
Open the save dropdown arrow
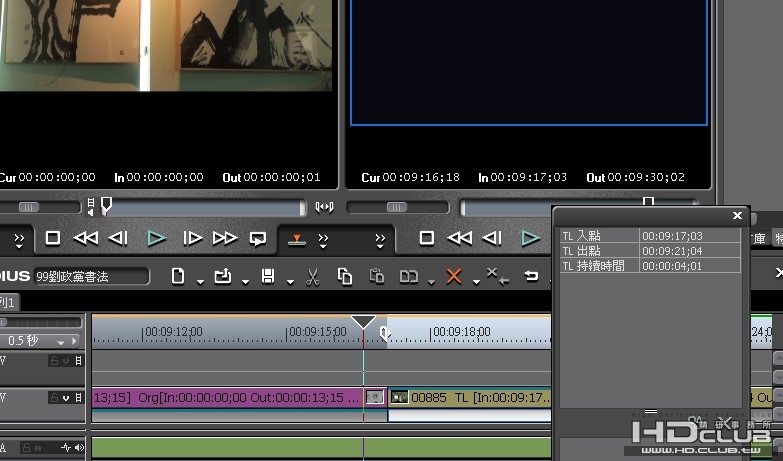(290, 282)
